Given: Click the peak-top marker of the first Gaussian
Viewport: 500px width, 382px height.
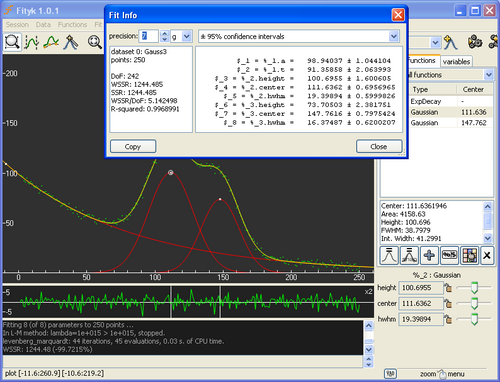Looking at the screenshot, I should [171, 173].
